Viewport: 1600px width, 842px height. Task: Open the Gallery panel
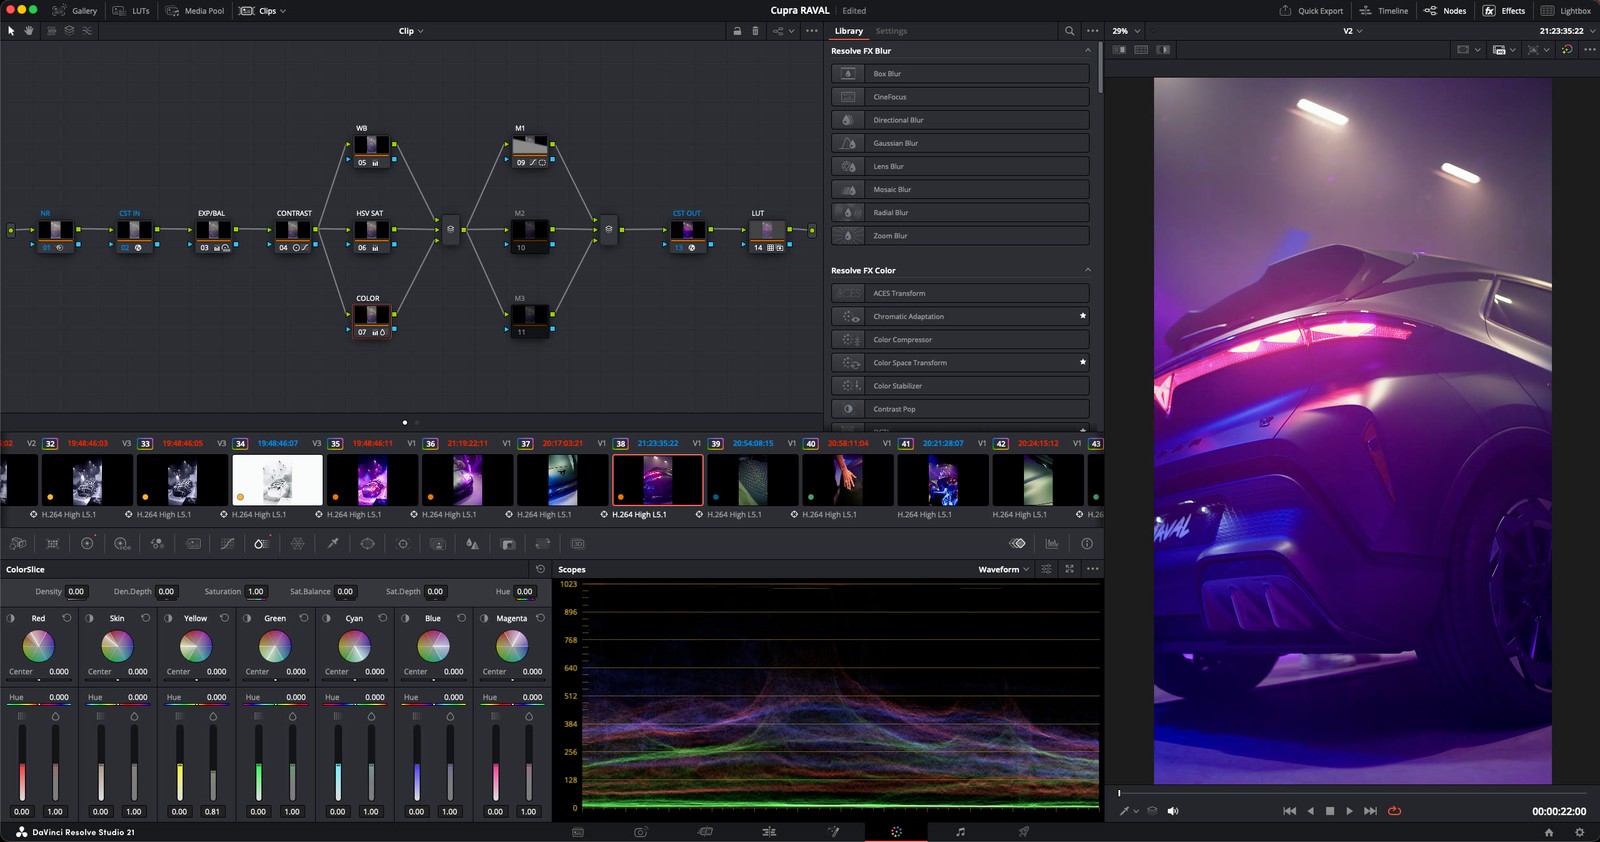pos(75,11)
